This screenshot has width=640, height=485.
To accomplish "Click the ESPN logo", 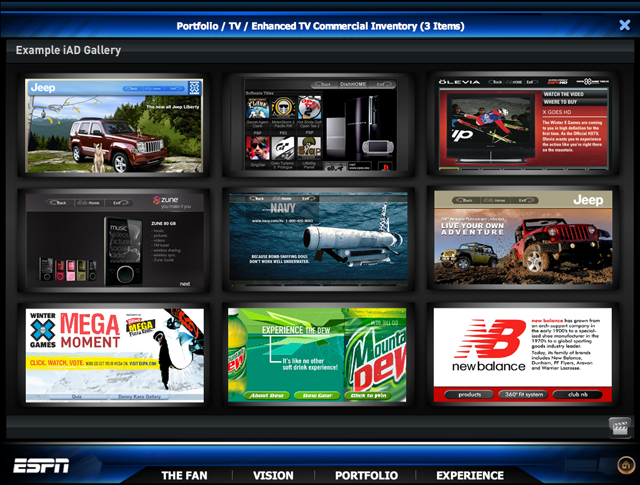I will coord(41,465).
